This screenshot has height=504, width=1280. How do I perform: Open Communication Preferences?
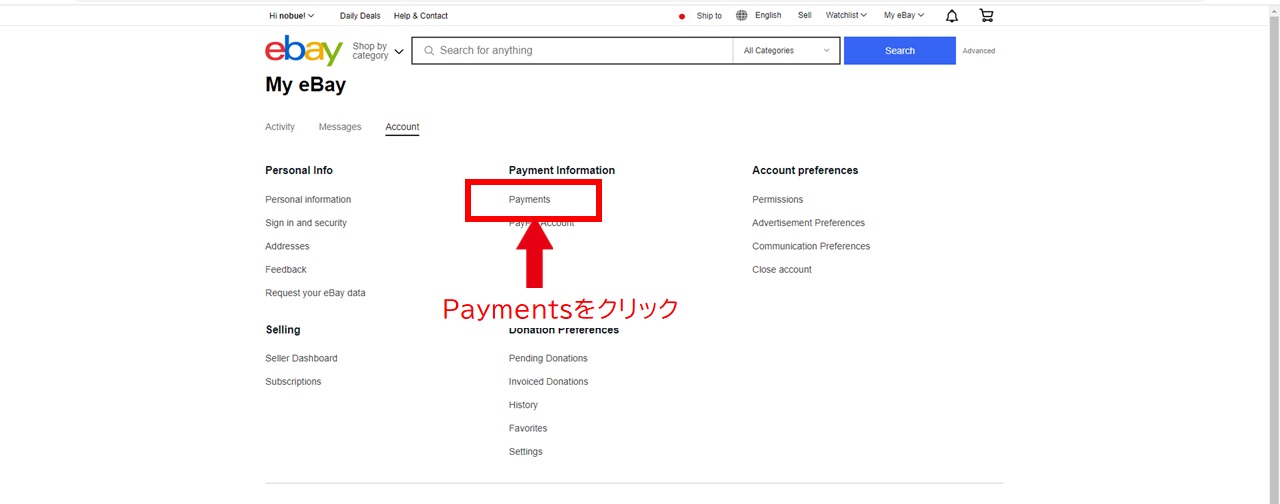(811, 246)
